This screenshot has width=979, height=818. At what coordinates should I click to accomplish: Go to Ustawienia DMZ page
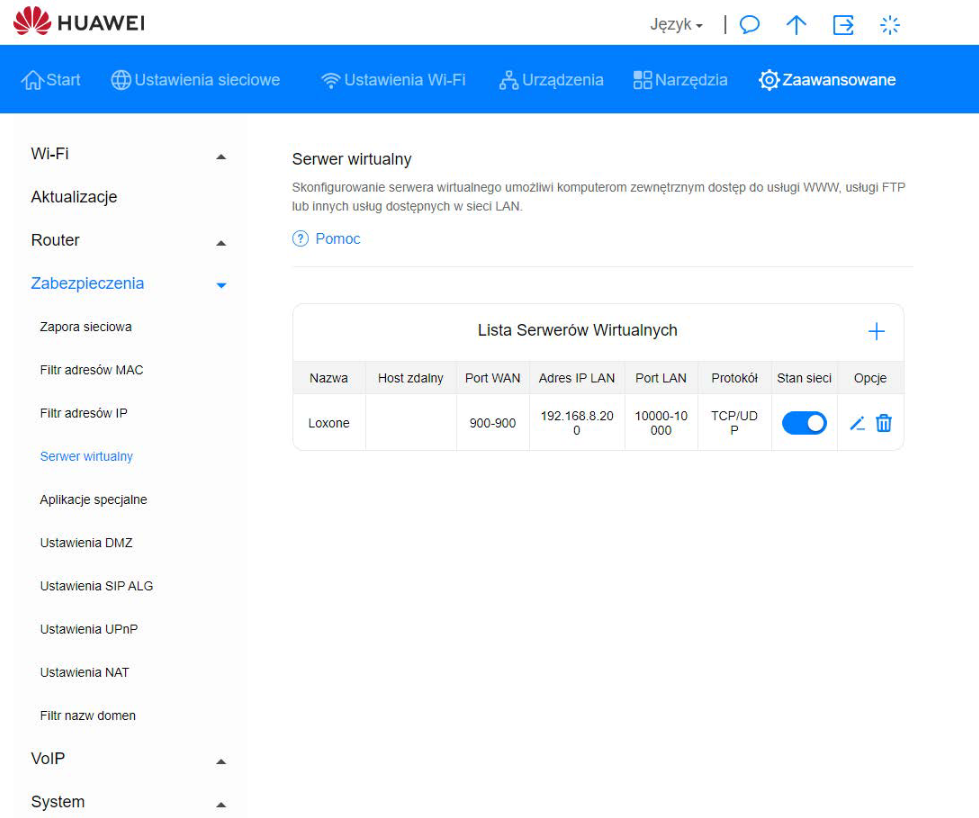point(86,543)
